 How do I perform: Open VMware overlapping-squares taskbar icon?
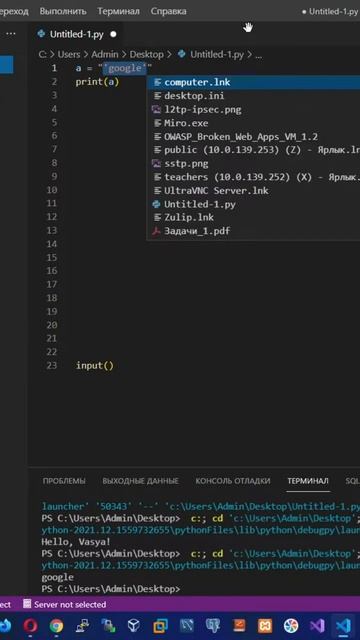point(160,625)
